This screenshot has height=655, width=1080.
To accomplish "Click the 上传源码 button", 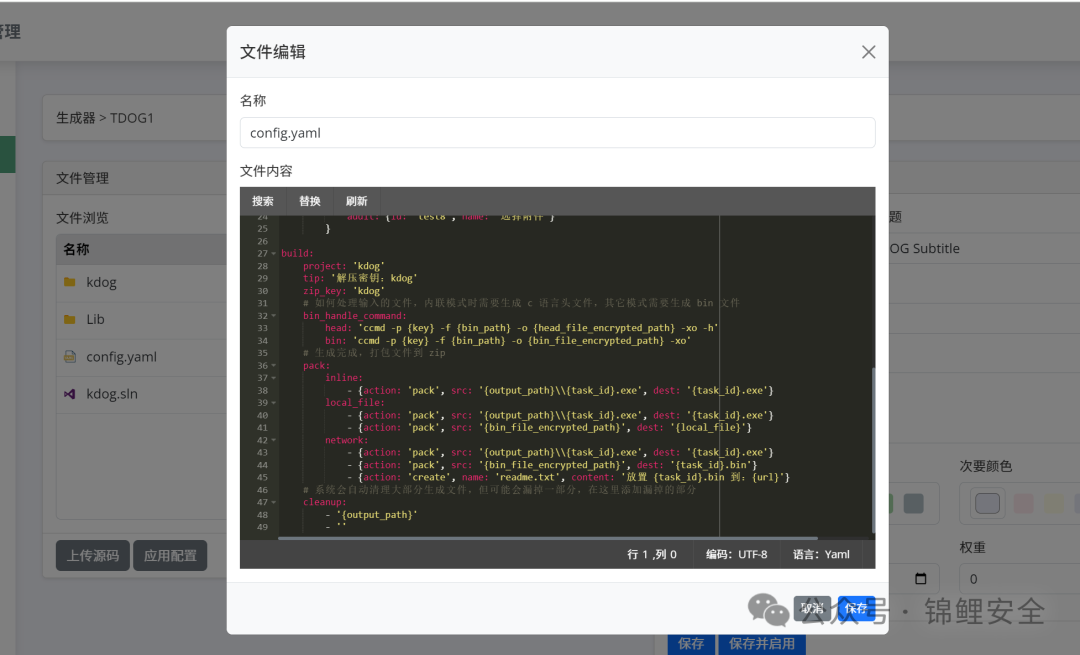I will (x=93, y=556).
